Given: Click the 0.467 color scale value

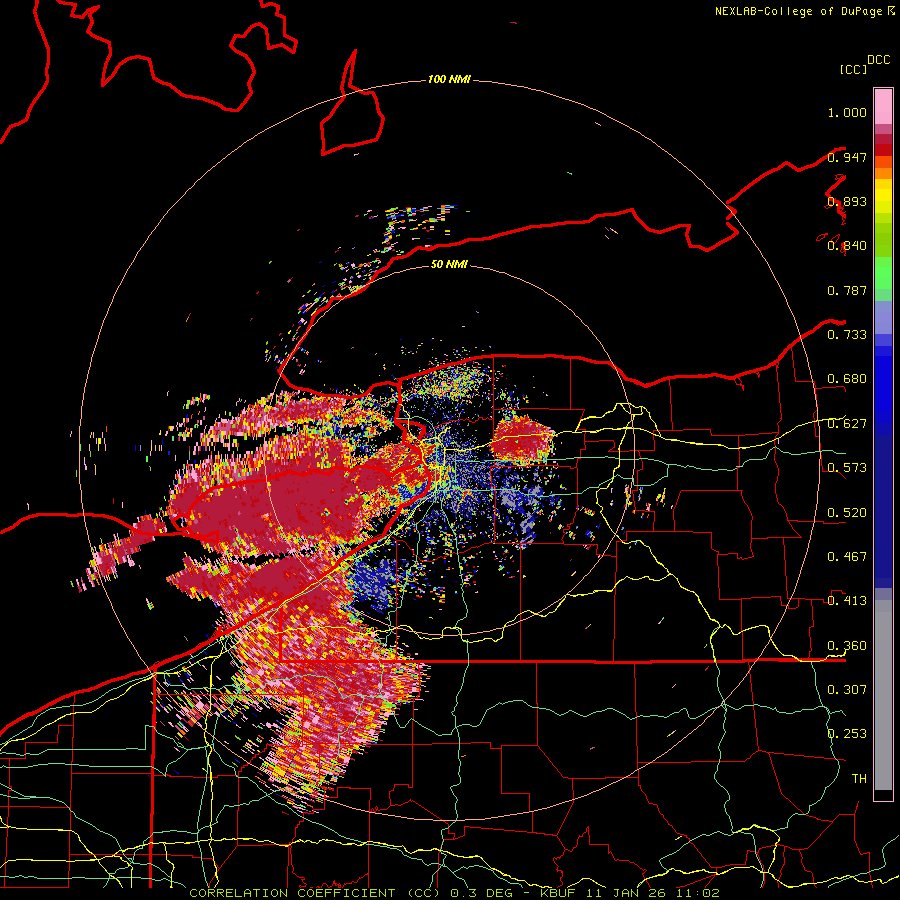Looking at the screenshot, I should (847, 557).
